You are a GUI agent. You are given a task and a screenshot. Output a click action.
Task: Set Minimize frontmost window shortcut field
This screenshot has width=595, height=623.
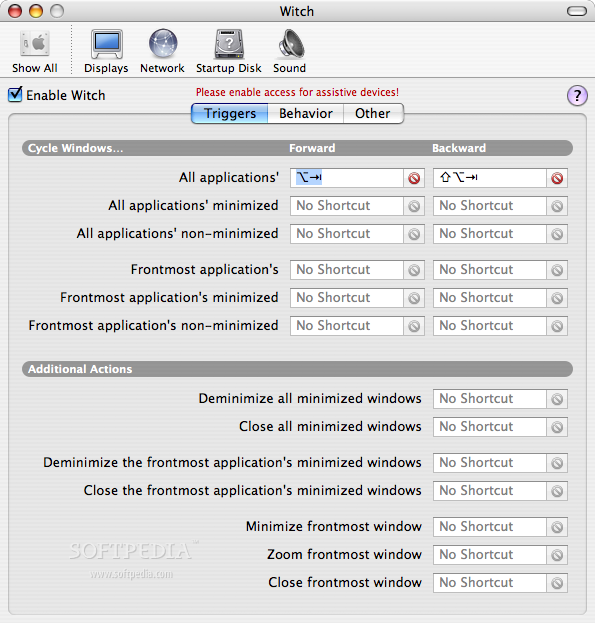(490, 527)
